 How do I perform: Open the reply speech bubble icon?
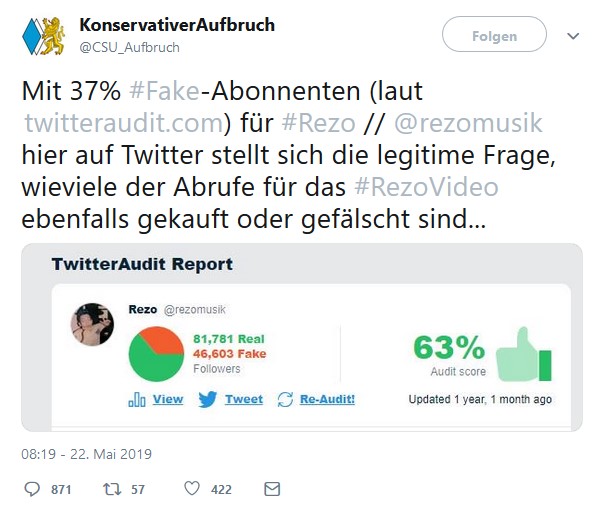pyautogui.click(x=32, y=489)
